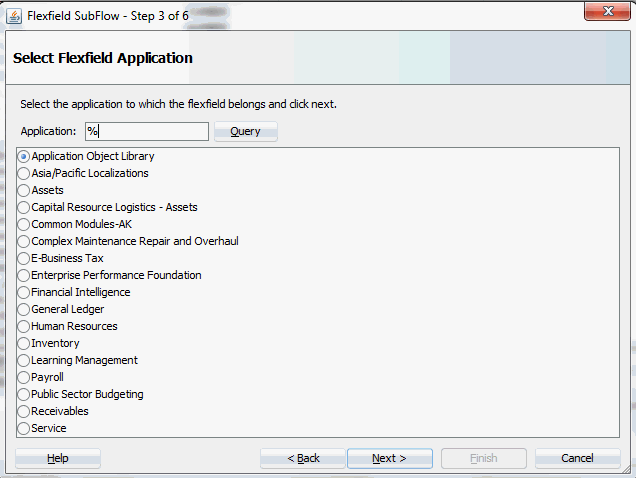Cancel the Flexfield SubFlow wizard
This screenshot has width=636, height=478.
pyautogui.click(x=578, y=459)
